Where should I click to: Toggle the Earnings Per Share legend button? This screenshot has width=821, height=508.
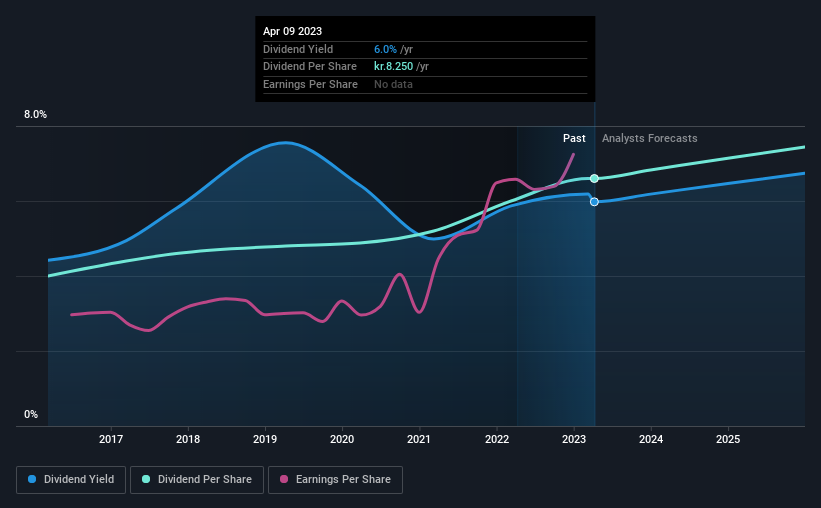pos(335,480)
